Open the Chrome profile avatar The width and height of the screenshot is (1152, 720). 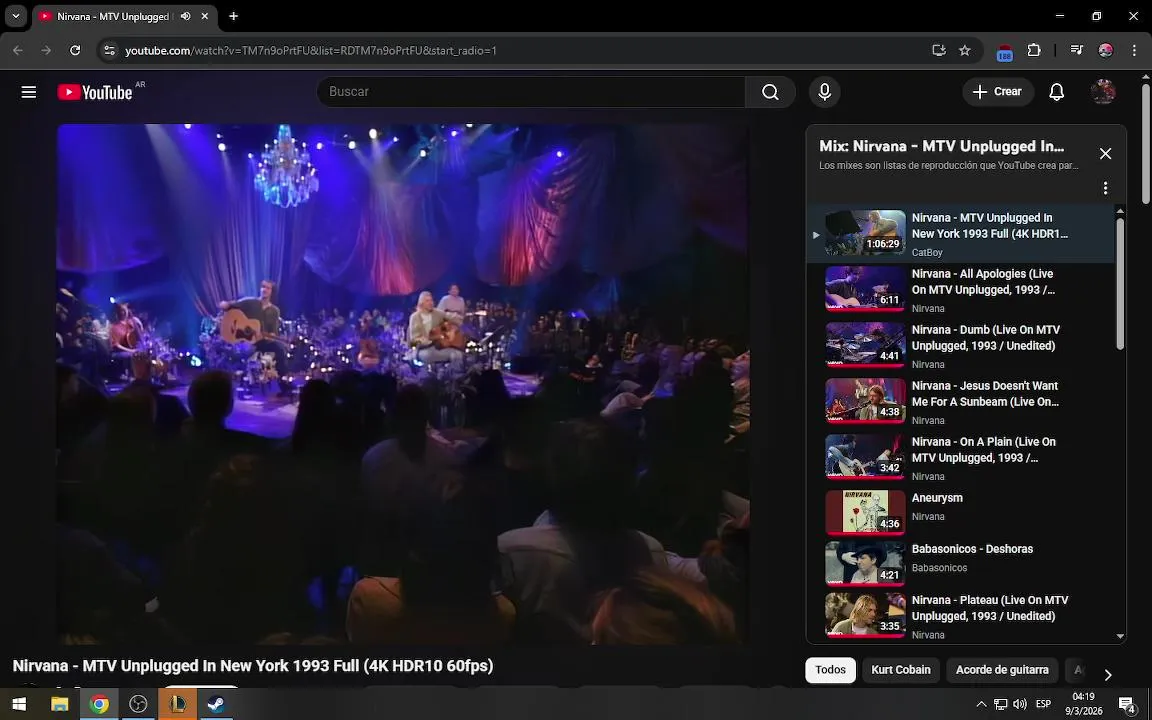pos(1105,50)
